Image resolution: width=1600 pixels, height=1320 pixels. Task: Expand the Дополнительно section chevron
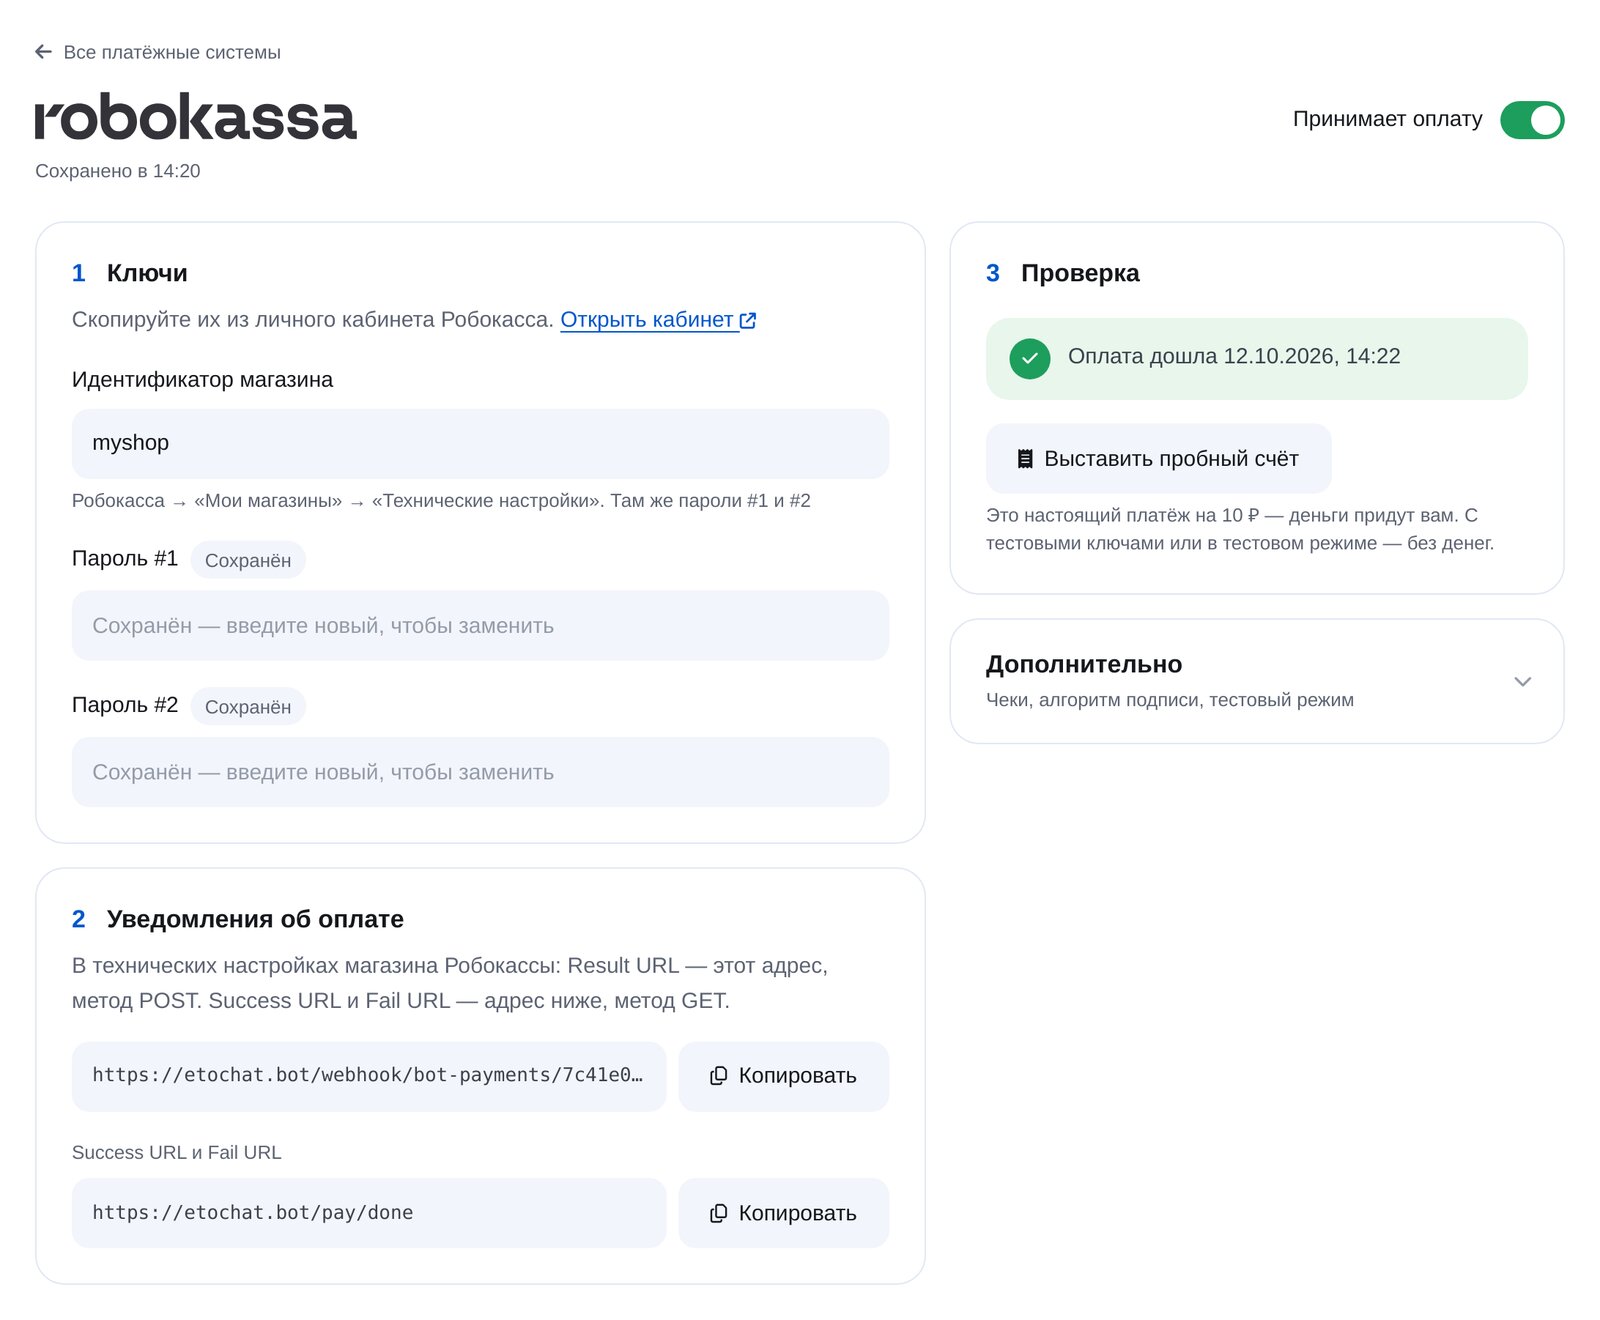(x=1522, y=682)
